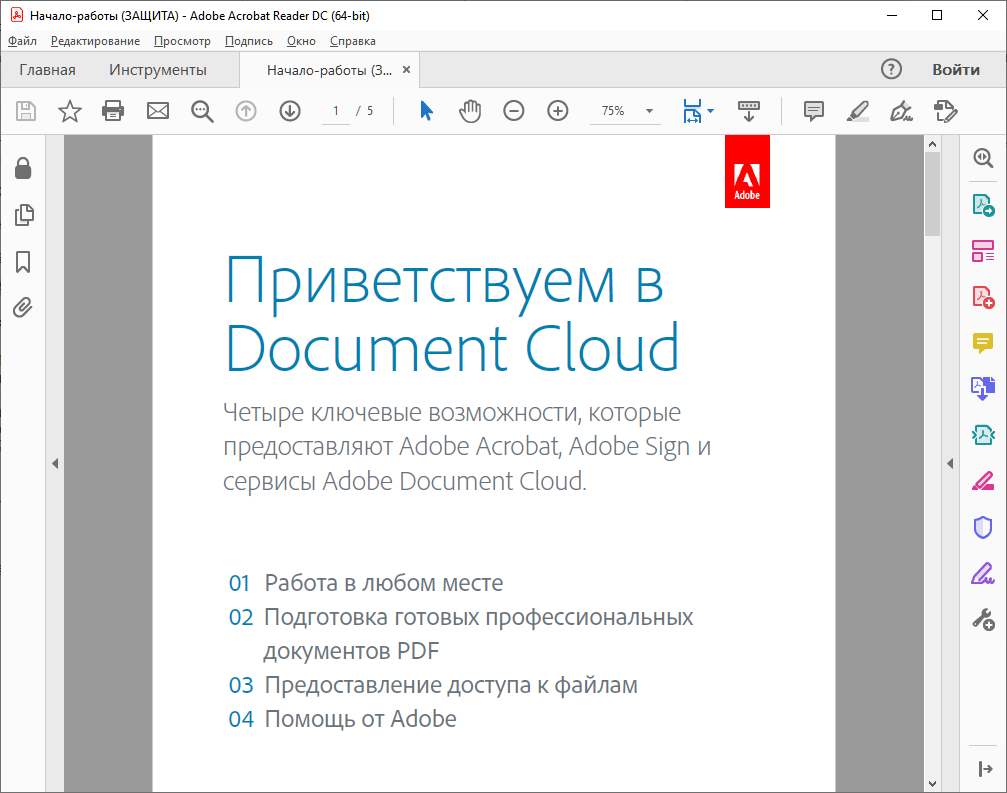Open the Create PDF tool in right pane
The width and height of the screenshot is (1007, 793).
coord(983,297)
